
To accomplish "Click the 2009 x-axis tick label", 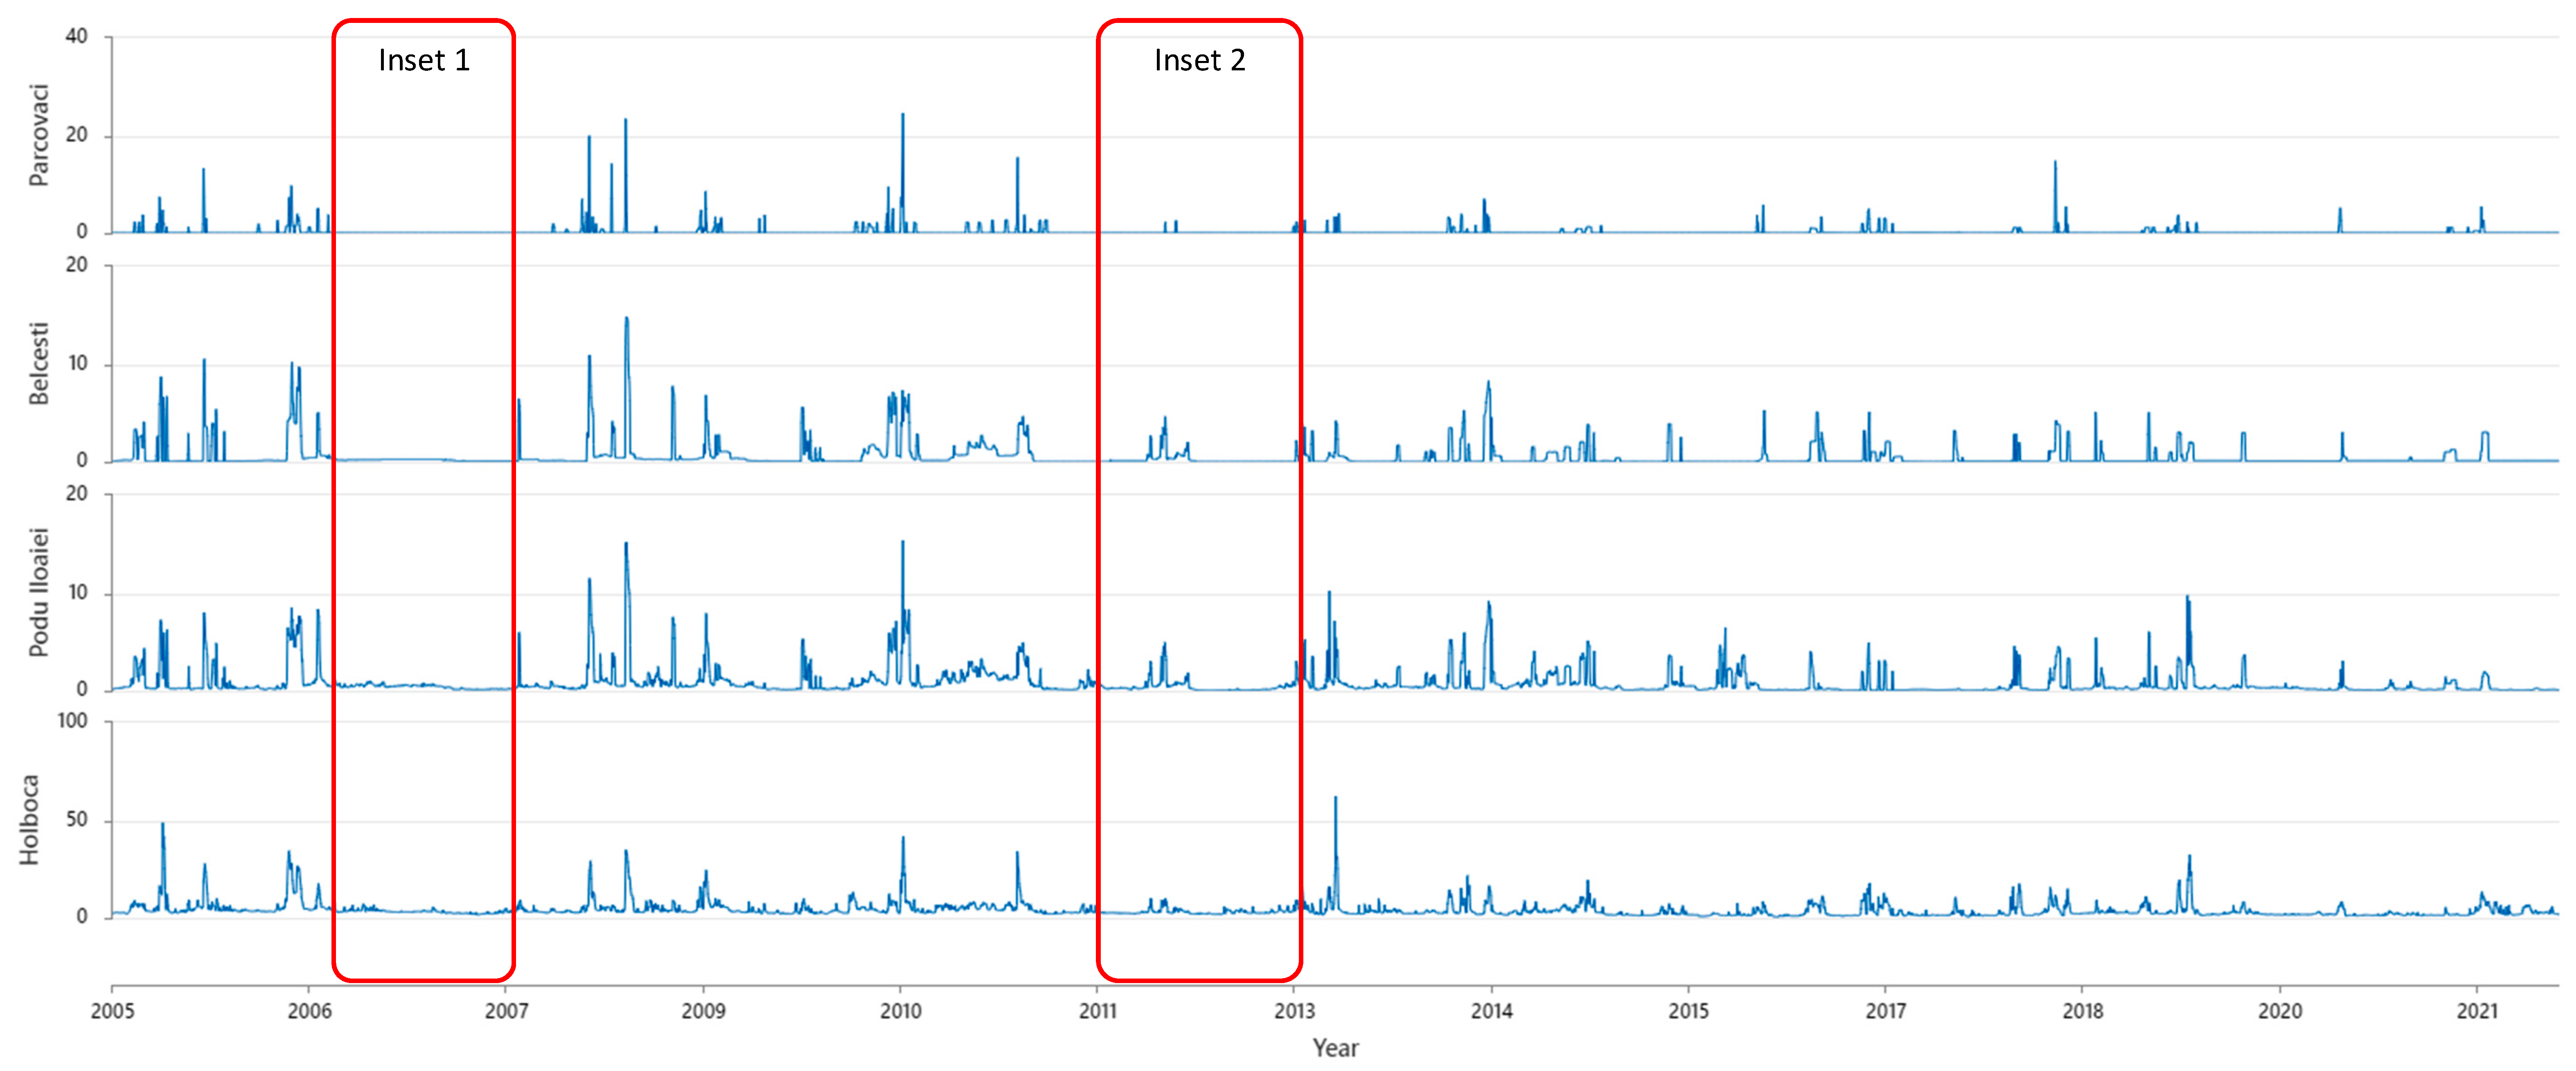I will 703,1011.
